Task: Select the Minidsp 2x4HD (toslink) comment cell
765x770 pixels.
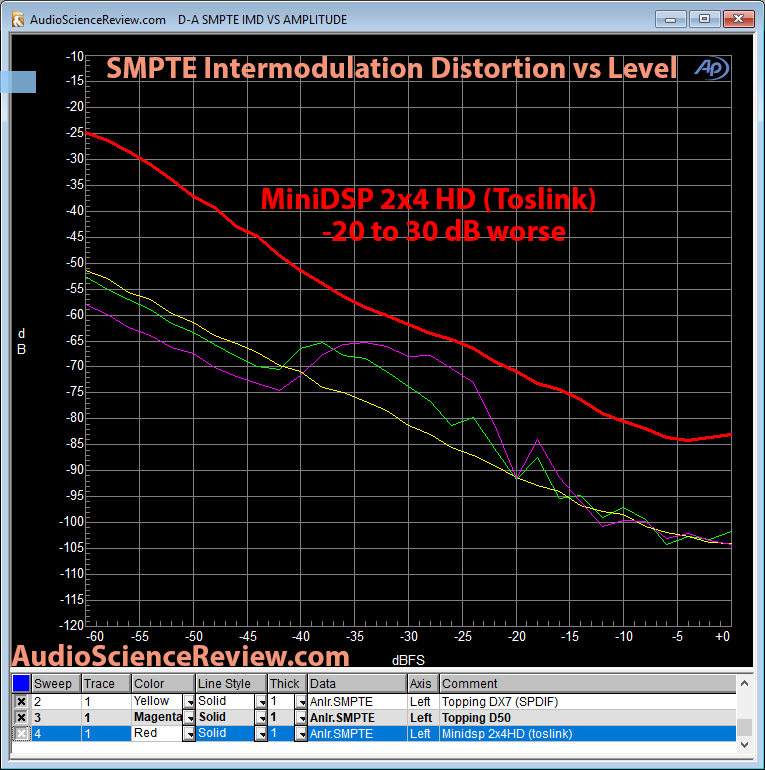Action: pyautogui.click(x=588, y=734)
